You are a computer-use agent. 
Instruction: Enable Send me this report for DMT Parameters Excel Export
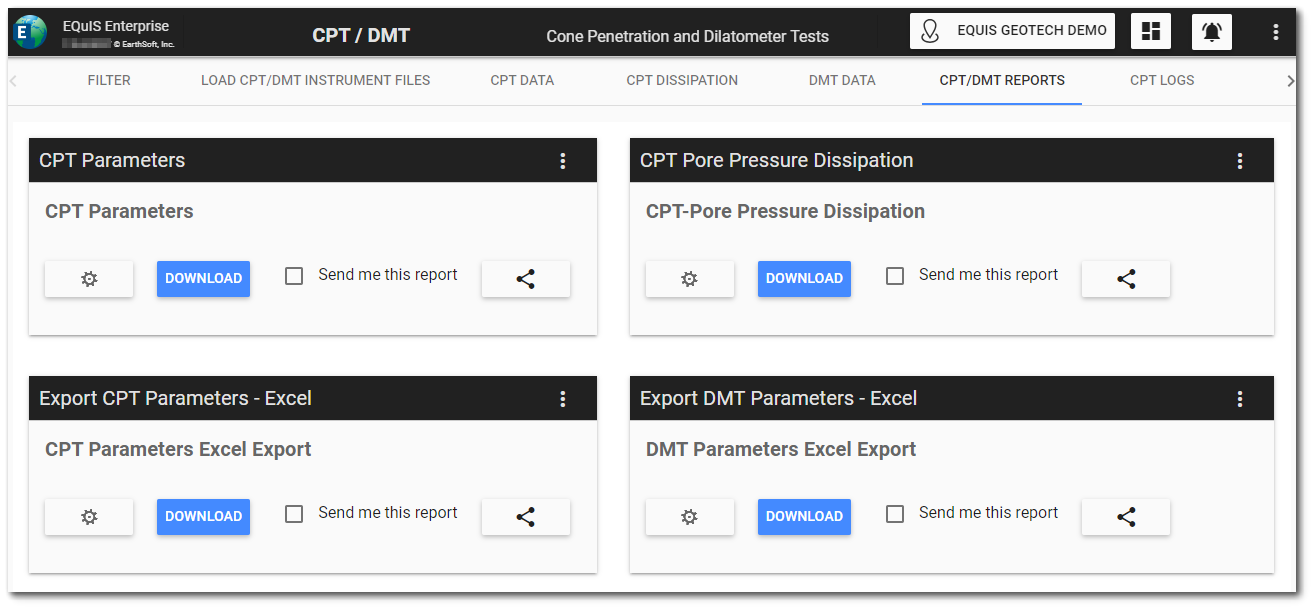[894, 513]
